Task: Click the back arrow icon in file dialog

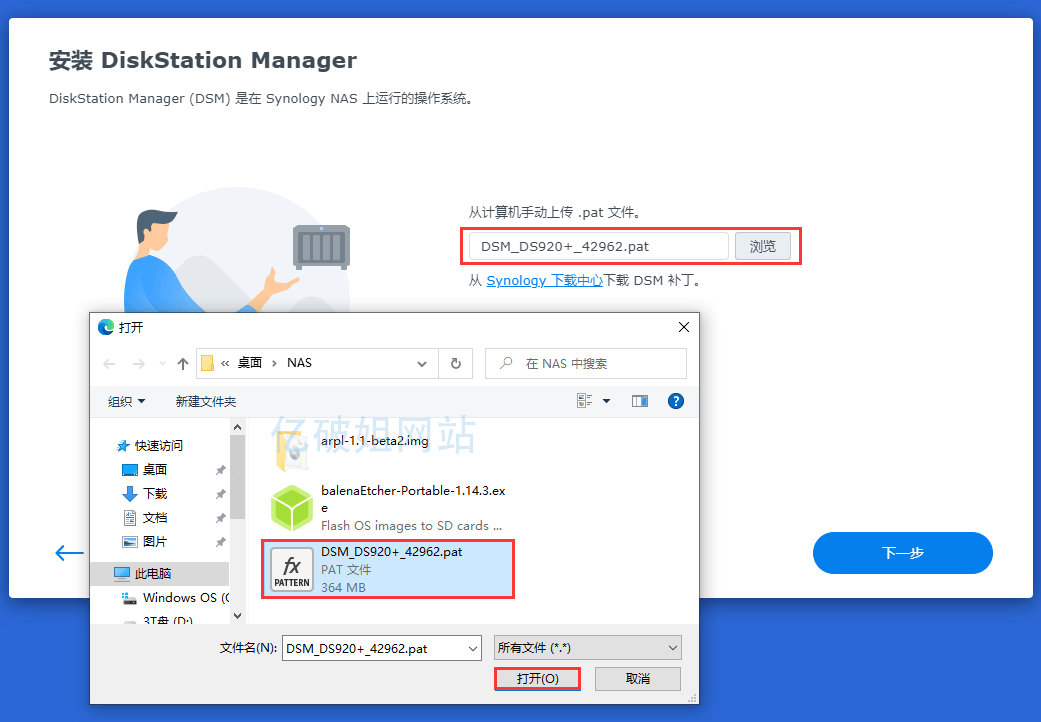Action: [x=110, y=364]
